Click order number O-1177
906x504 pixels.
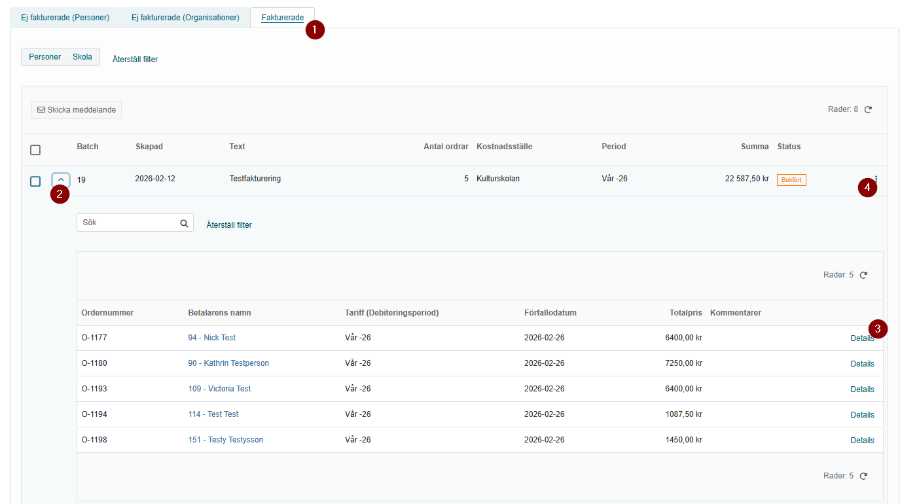[94, 338]
